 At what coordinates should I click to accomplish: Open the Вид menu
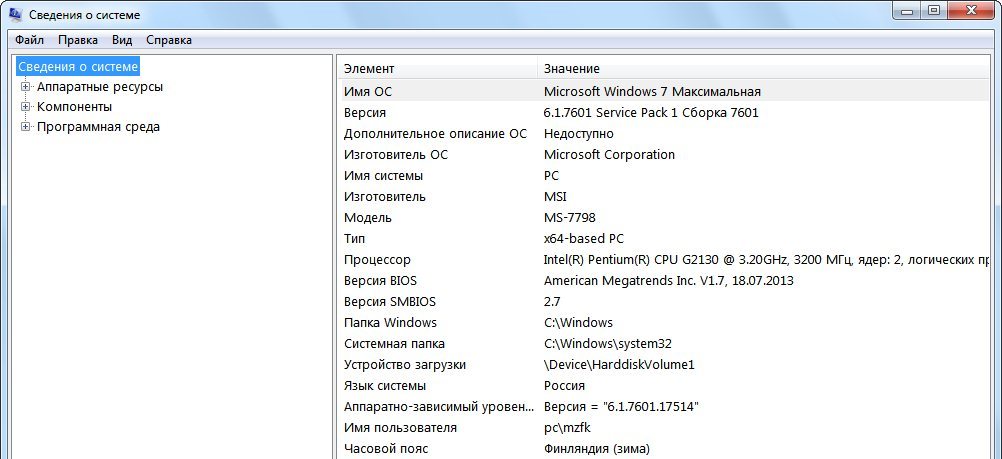pyautogui.click(x=122, y=40)
